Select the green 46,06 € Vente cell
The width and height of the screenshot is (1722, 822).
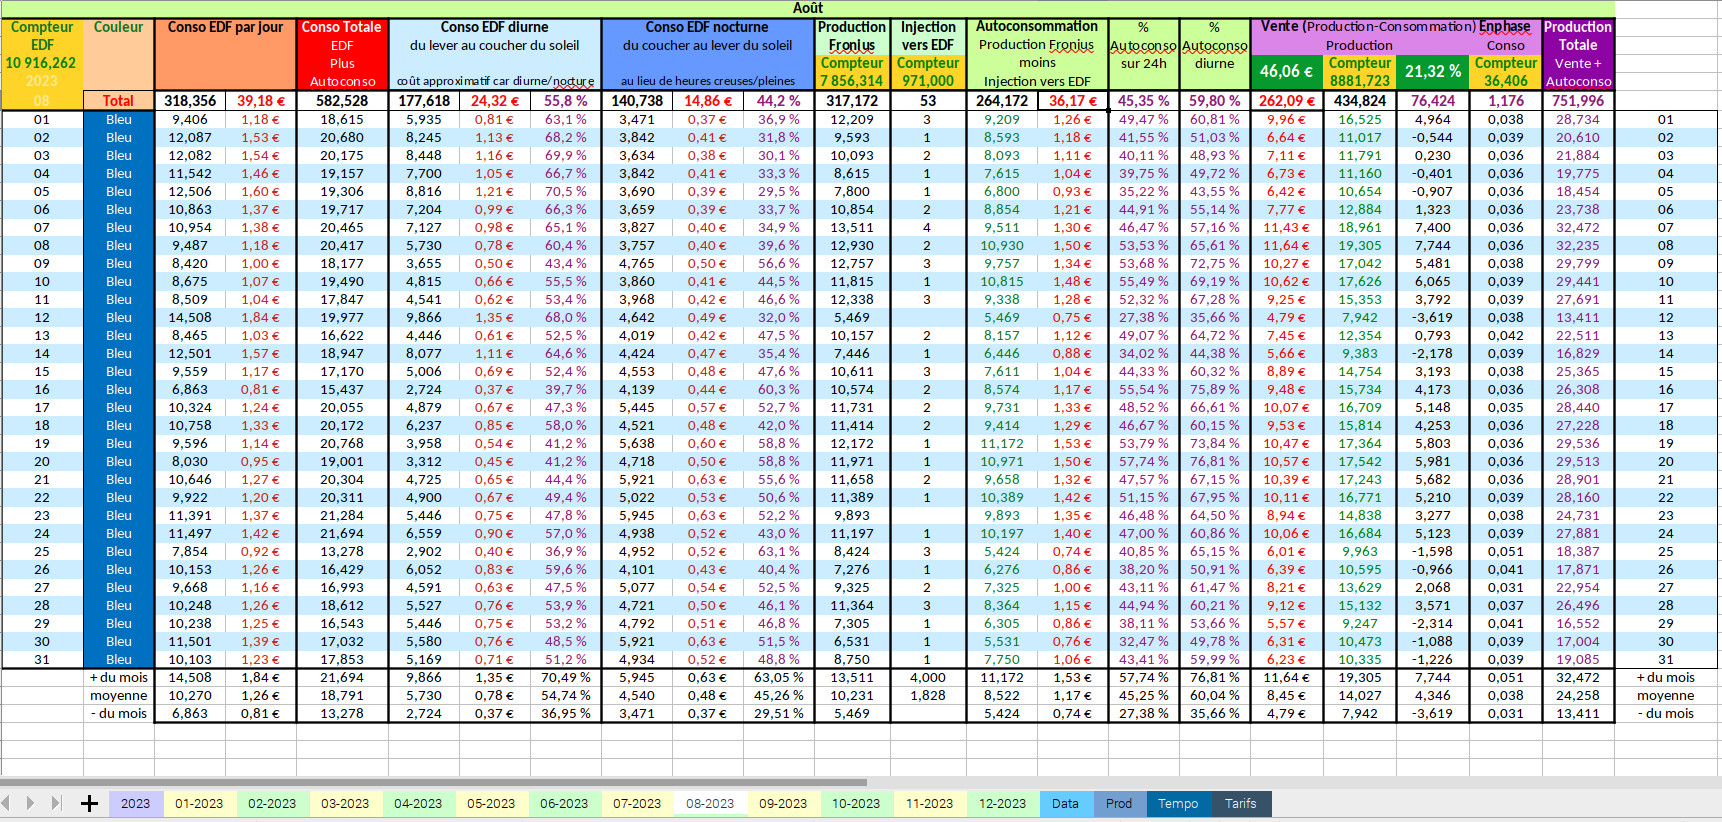(x=1286, y=72)
